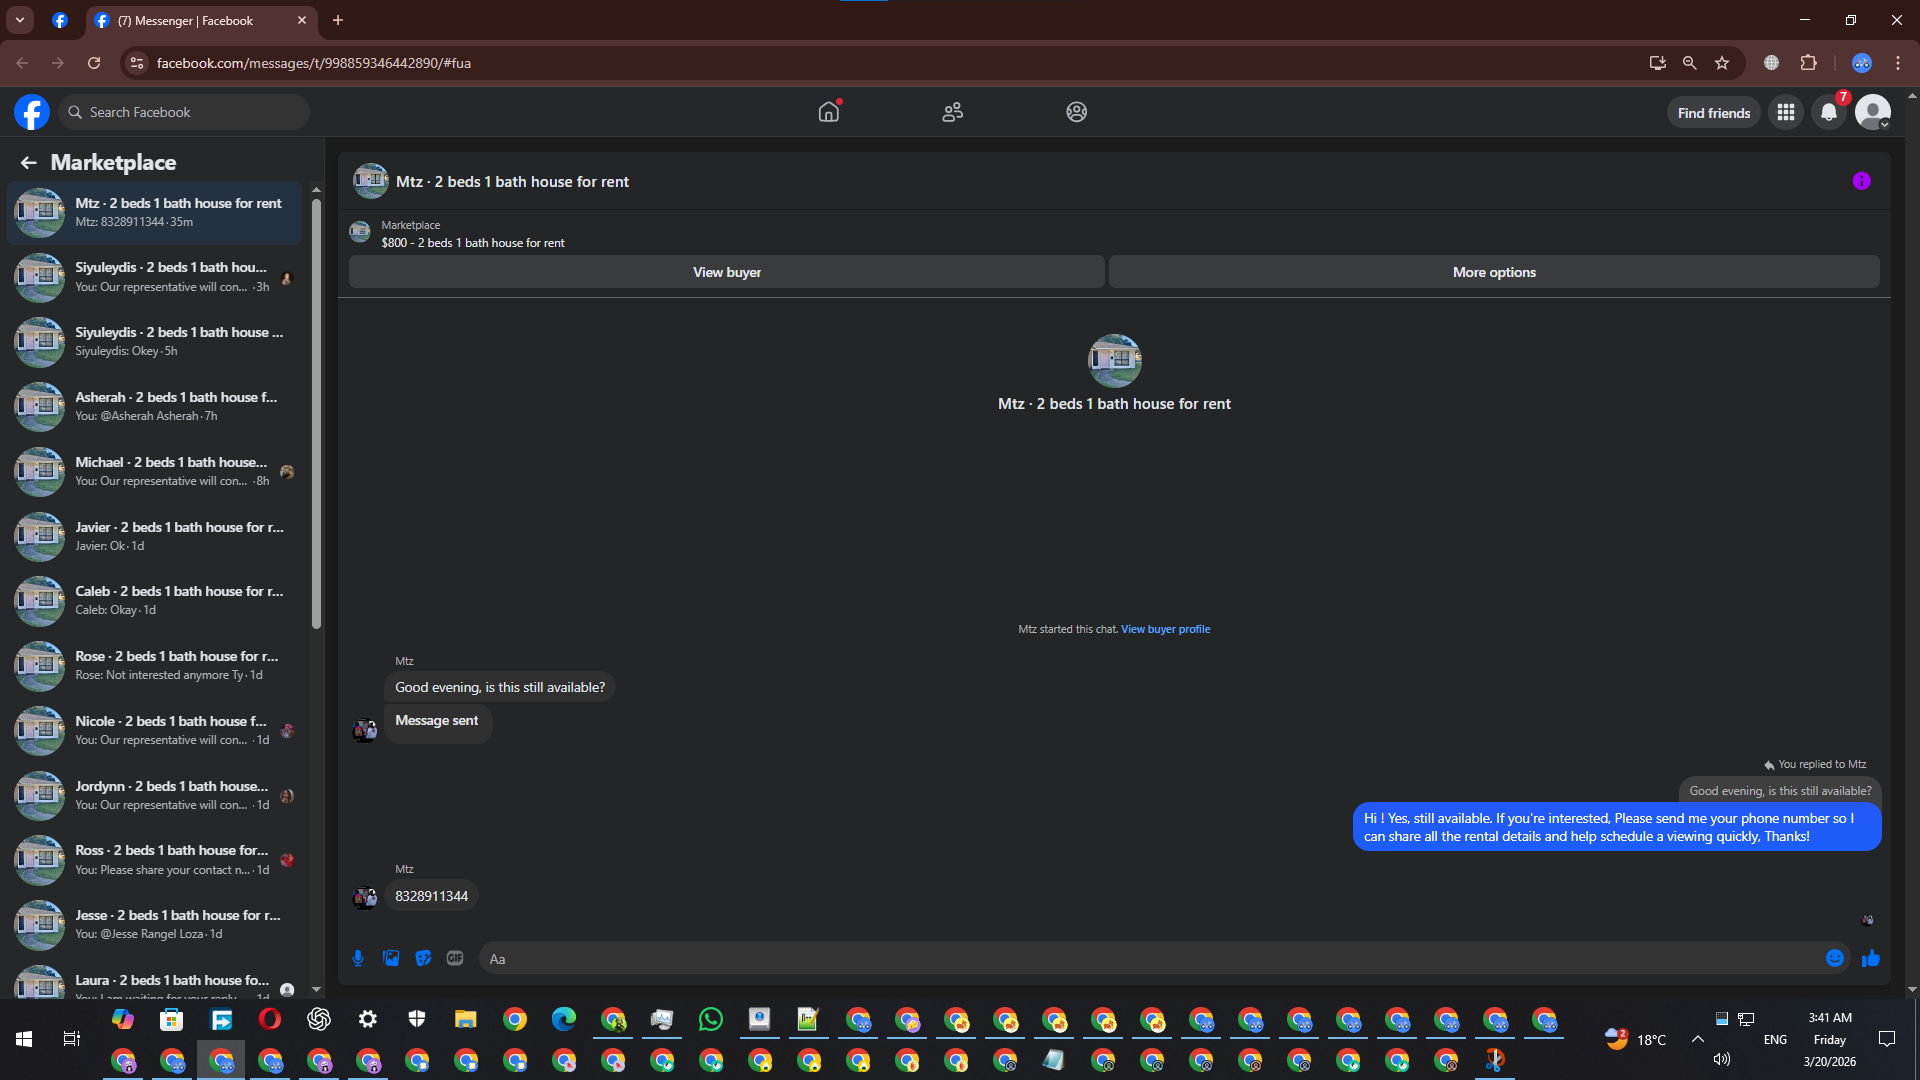The width and height of the screenshot is (1920, 1080).
Task: Click the voice clip microphone icon
Action: pyautogui.click(x=358, y=958)
